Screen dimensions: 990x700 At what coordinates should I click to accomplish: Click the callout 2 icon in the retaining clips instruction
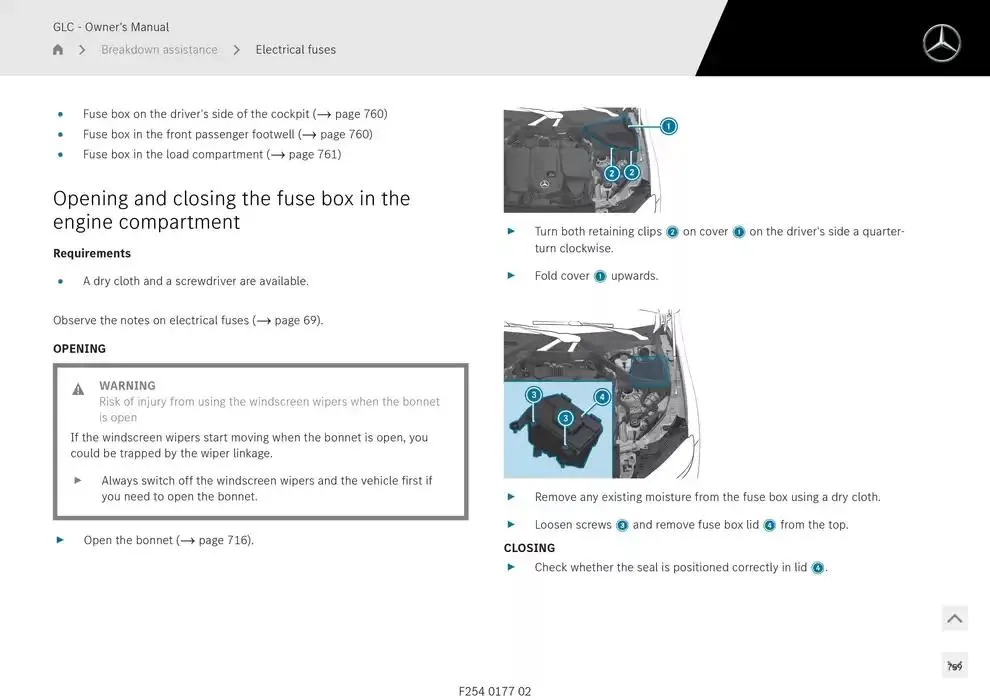(672, 232)
